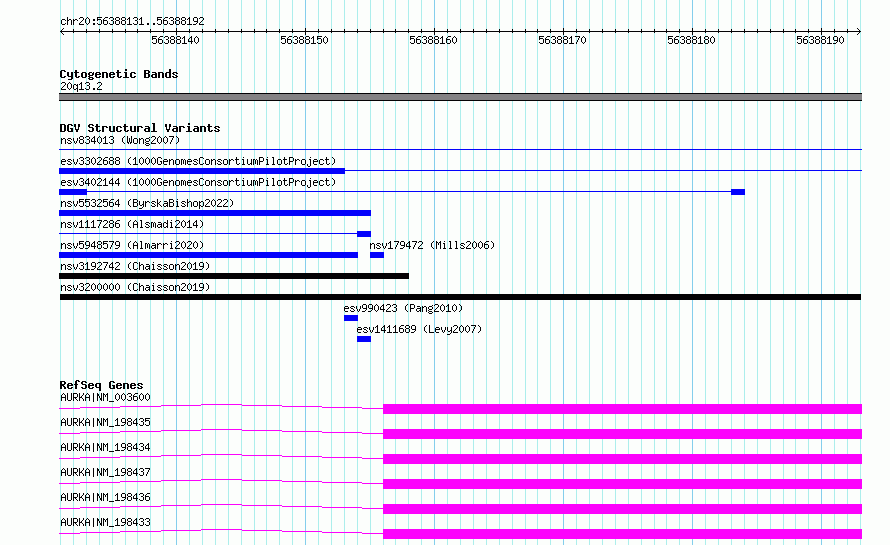Click the AURKA|NM_198434 magenta exon bar
This screenshot has height=545, width=890.
click(623, 459)
